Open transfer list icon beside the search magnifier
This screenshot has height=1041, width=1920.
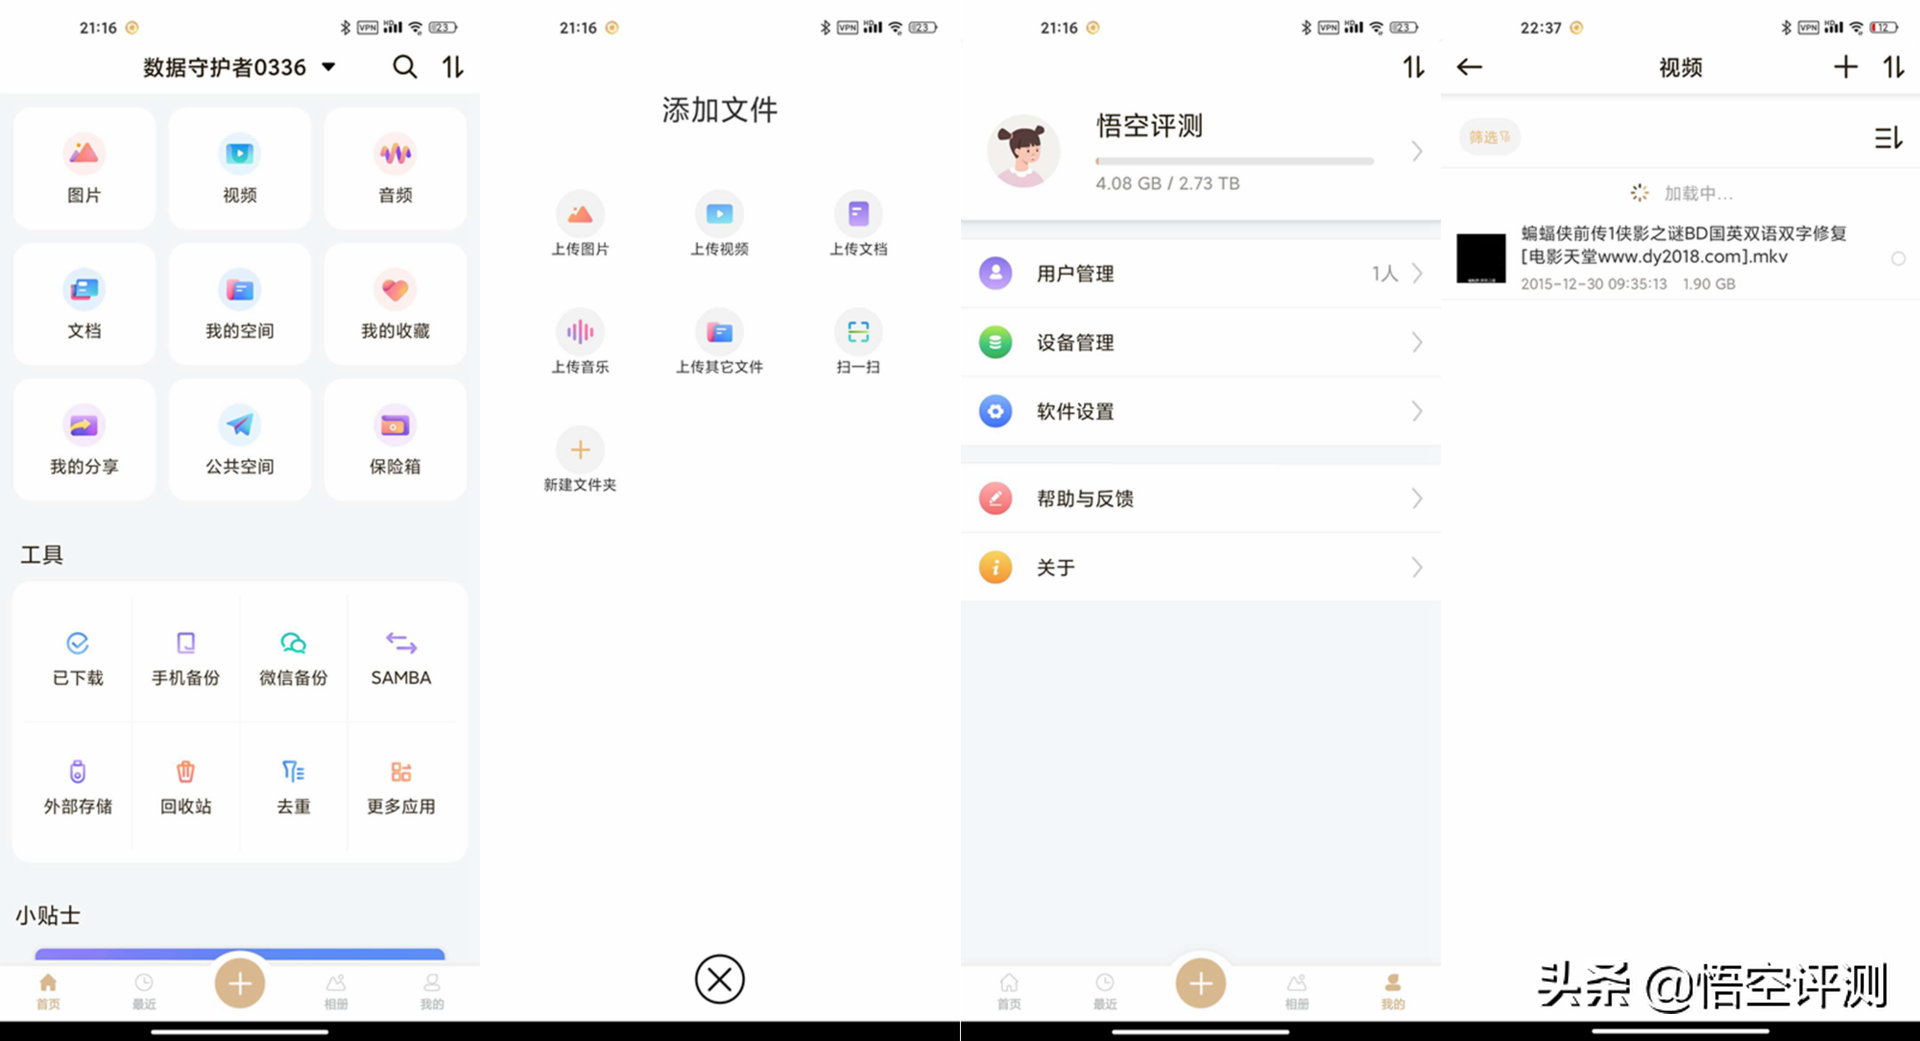[453, 67]
